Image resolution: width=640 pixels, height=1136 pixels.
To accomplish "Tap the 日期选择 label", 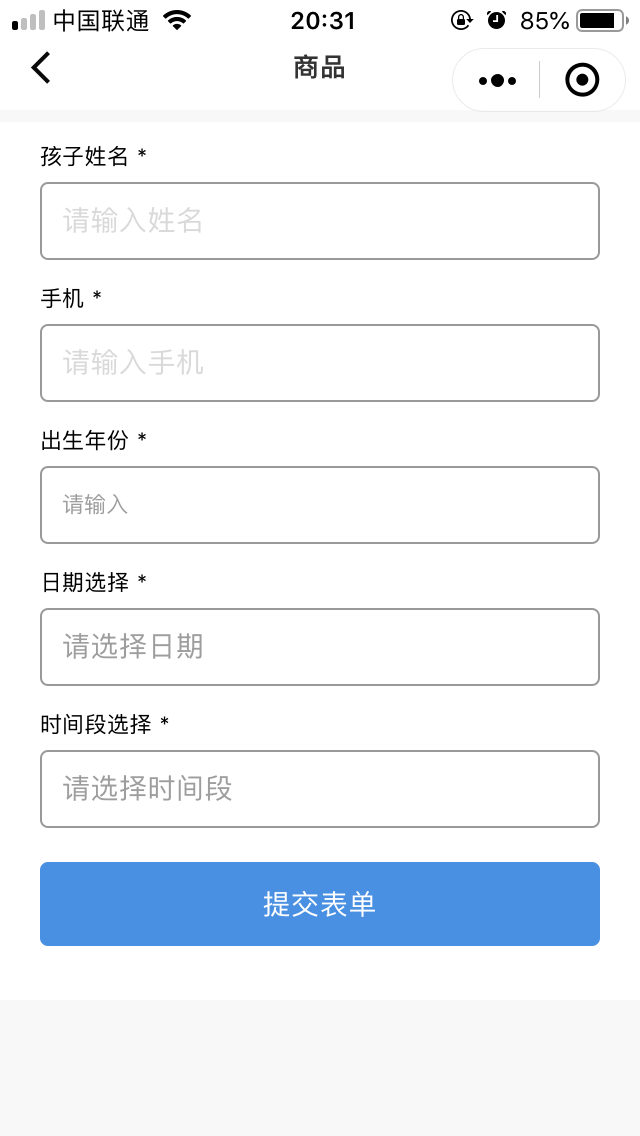I will click(x=85, y=582).
